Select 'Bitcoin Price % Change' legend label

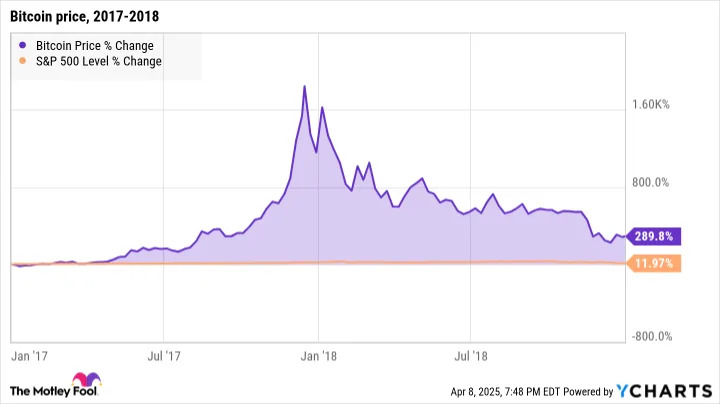click(95, 46)
